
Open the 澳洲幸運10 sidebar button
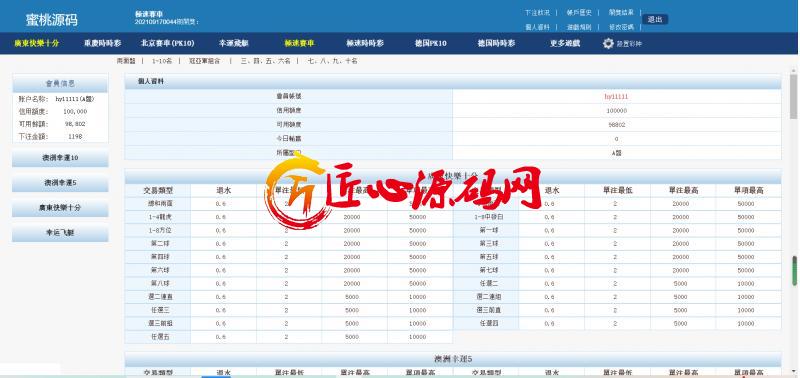(60, 158)
